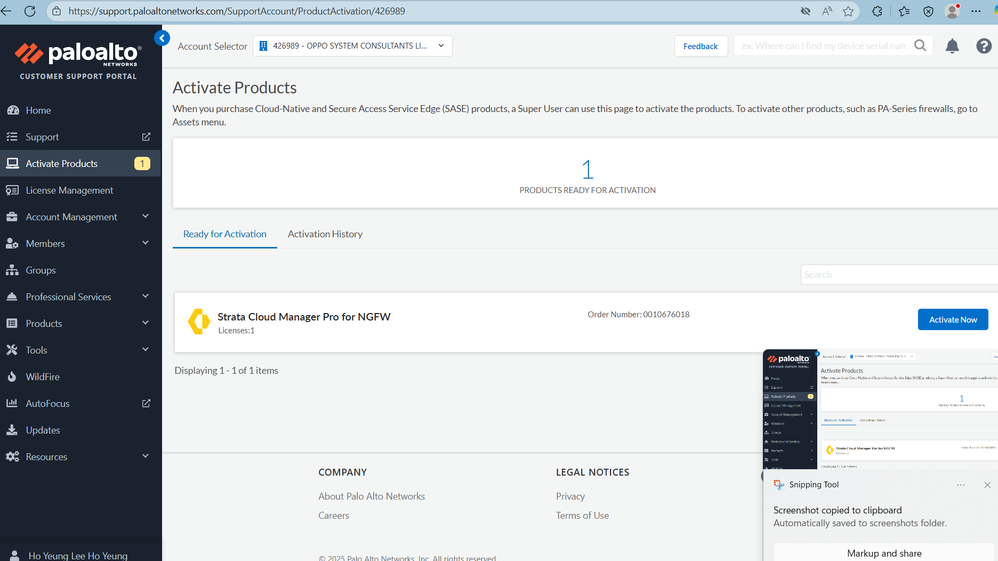This screenshot has width=998, height=561.
Task: Click the WildFire flame icon
Action: [x=12, y=376]
